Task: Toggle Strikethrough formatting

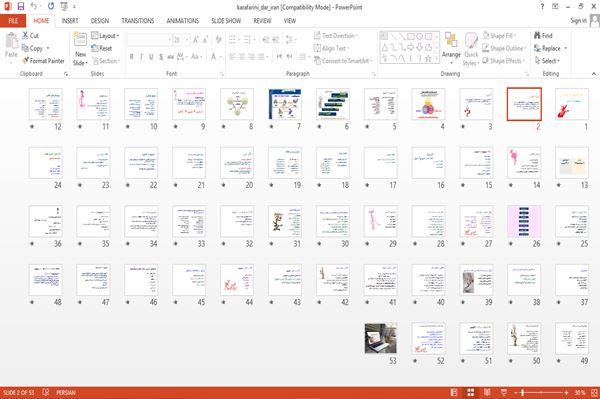Action: coord(171,57)
